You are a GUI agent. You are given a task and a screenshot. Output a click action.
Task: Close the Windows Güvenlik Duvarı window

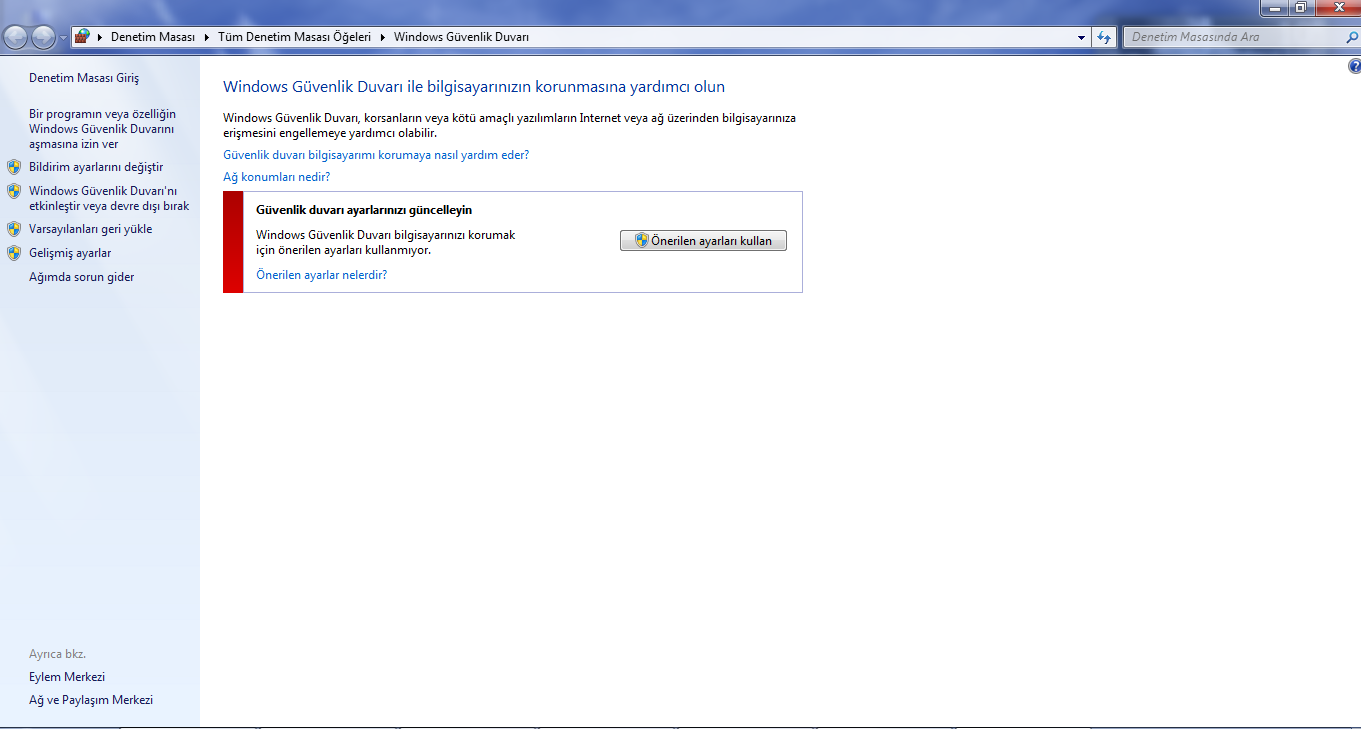pos(1337,8)
